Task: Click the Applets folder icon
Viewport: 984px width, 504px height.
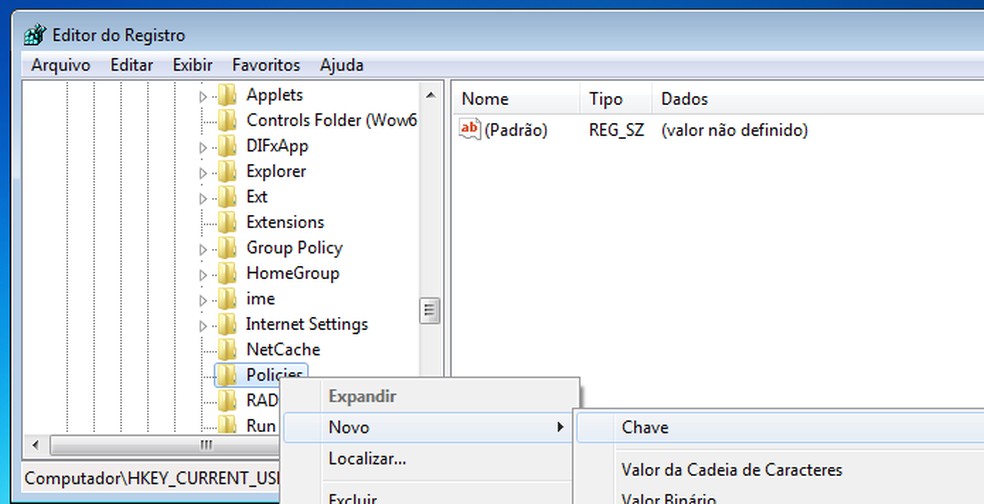Action: (x=227, y=95)
